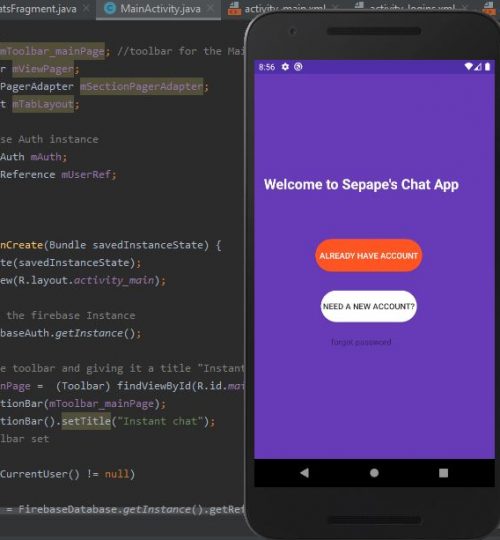Tap the emulator Back navigation triangle
This screenshot has height=540, width=500.
click(x=304, y=473)
